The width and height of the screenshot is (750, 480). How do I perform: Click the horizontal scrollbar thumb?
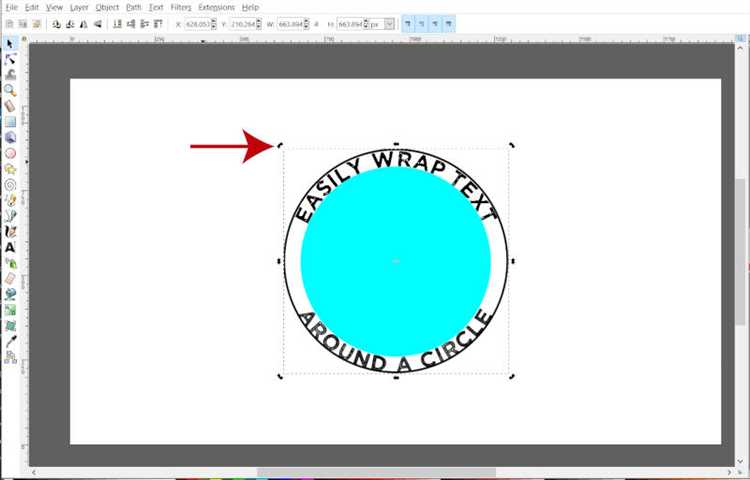[376, 472]
